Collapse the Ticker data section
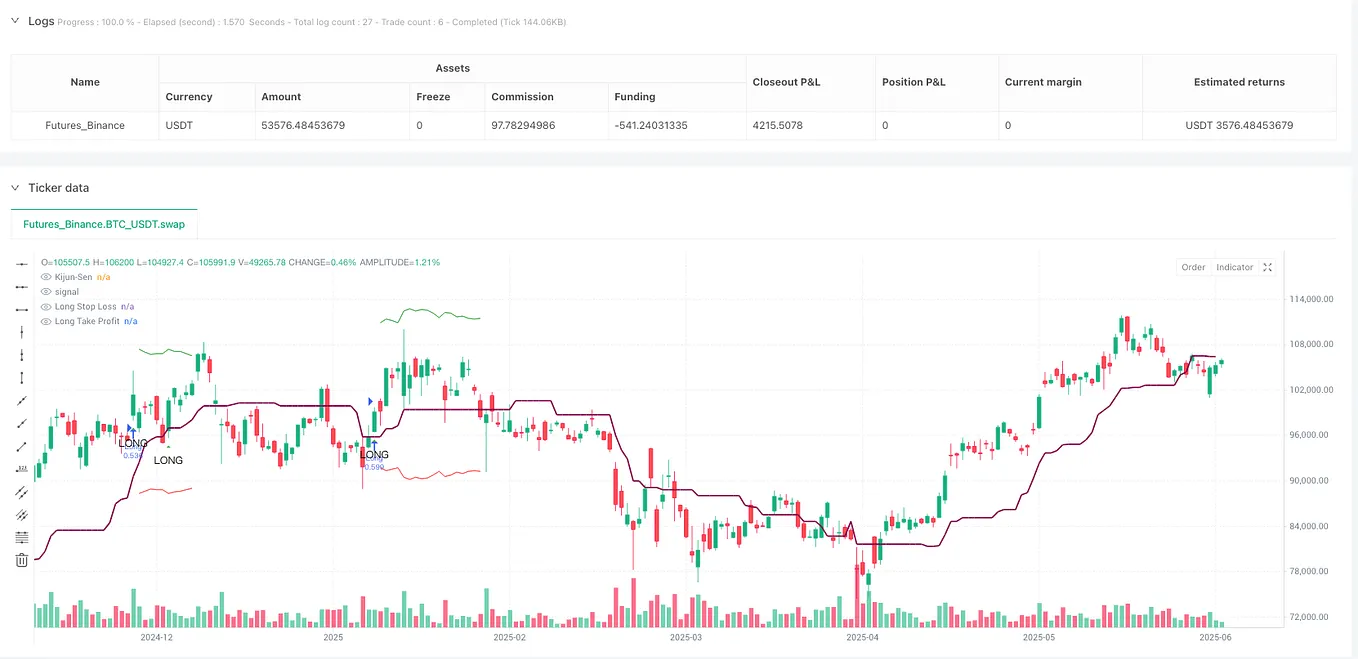1358x659 pixels. pos(14,187)
